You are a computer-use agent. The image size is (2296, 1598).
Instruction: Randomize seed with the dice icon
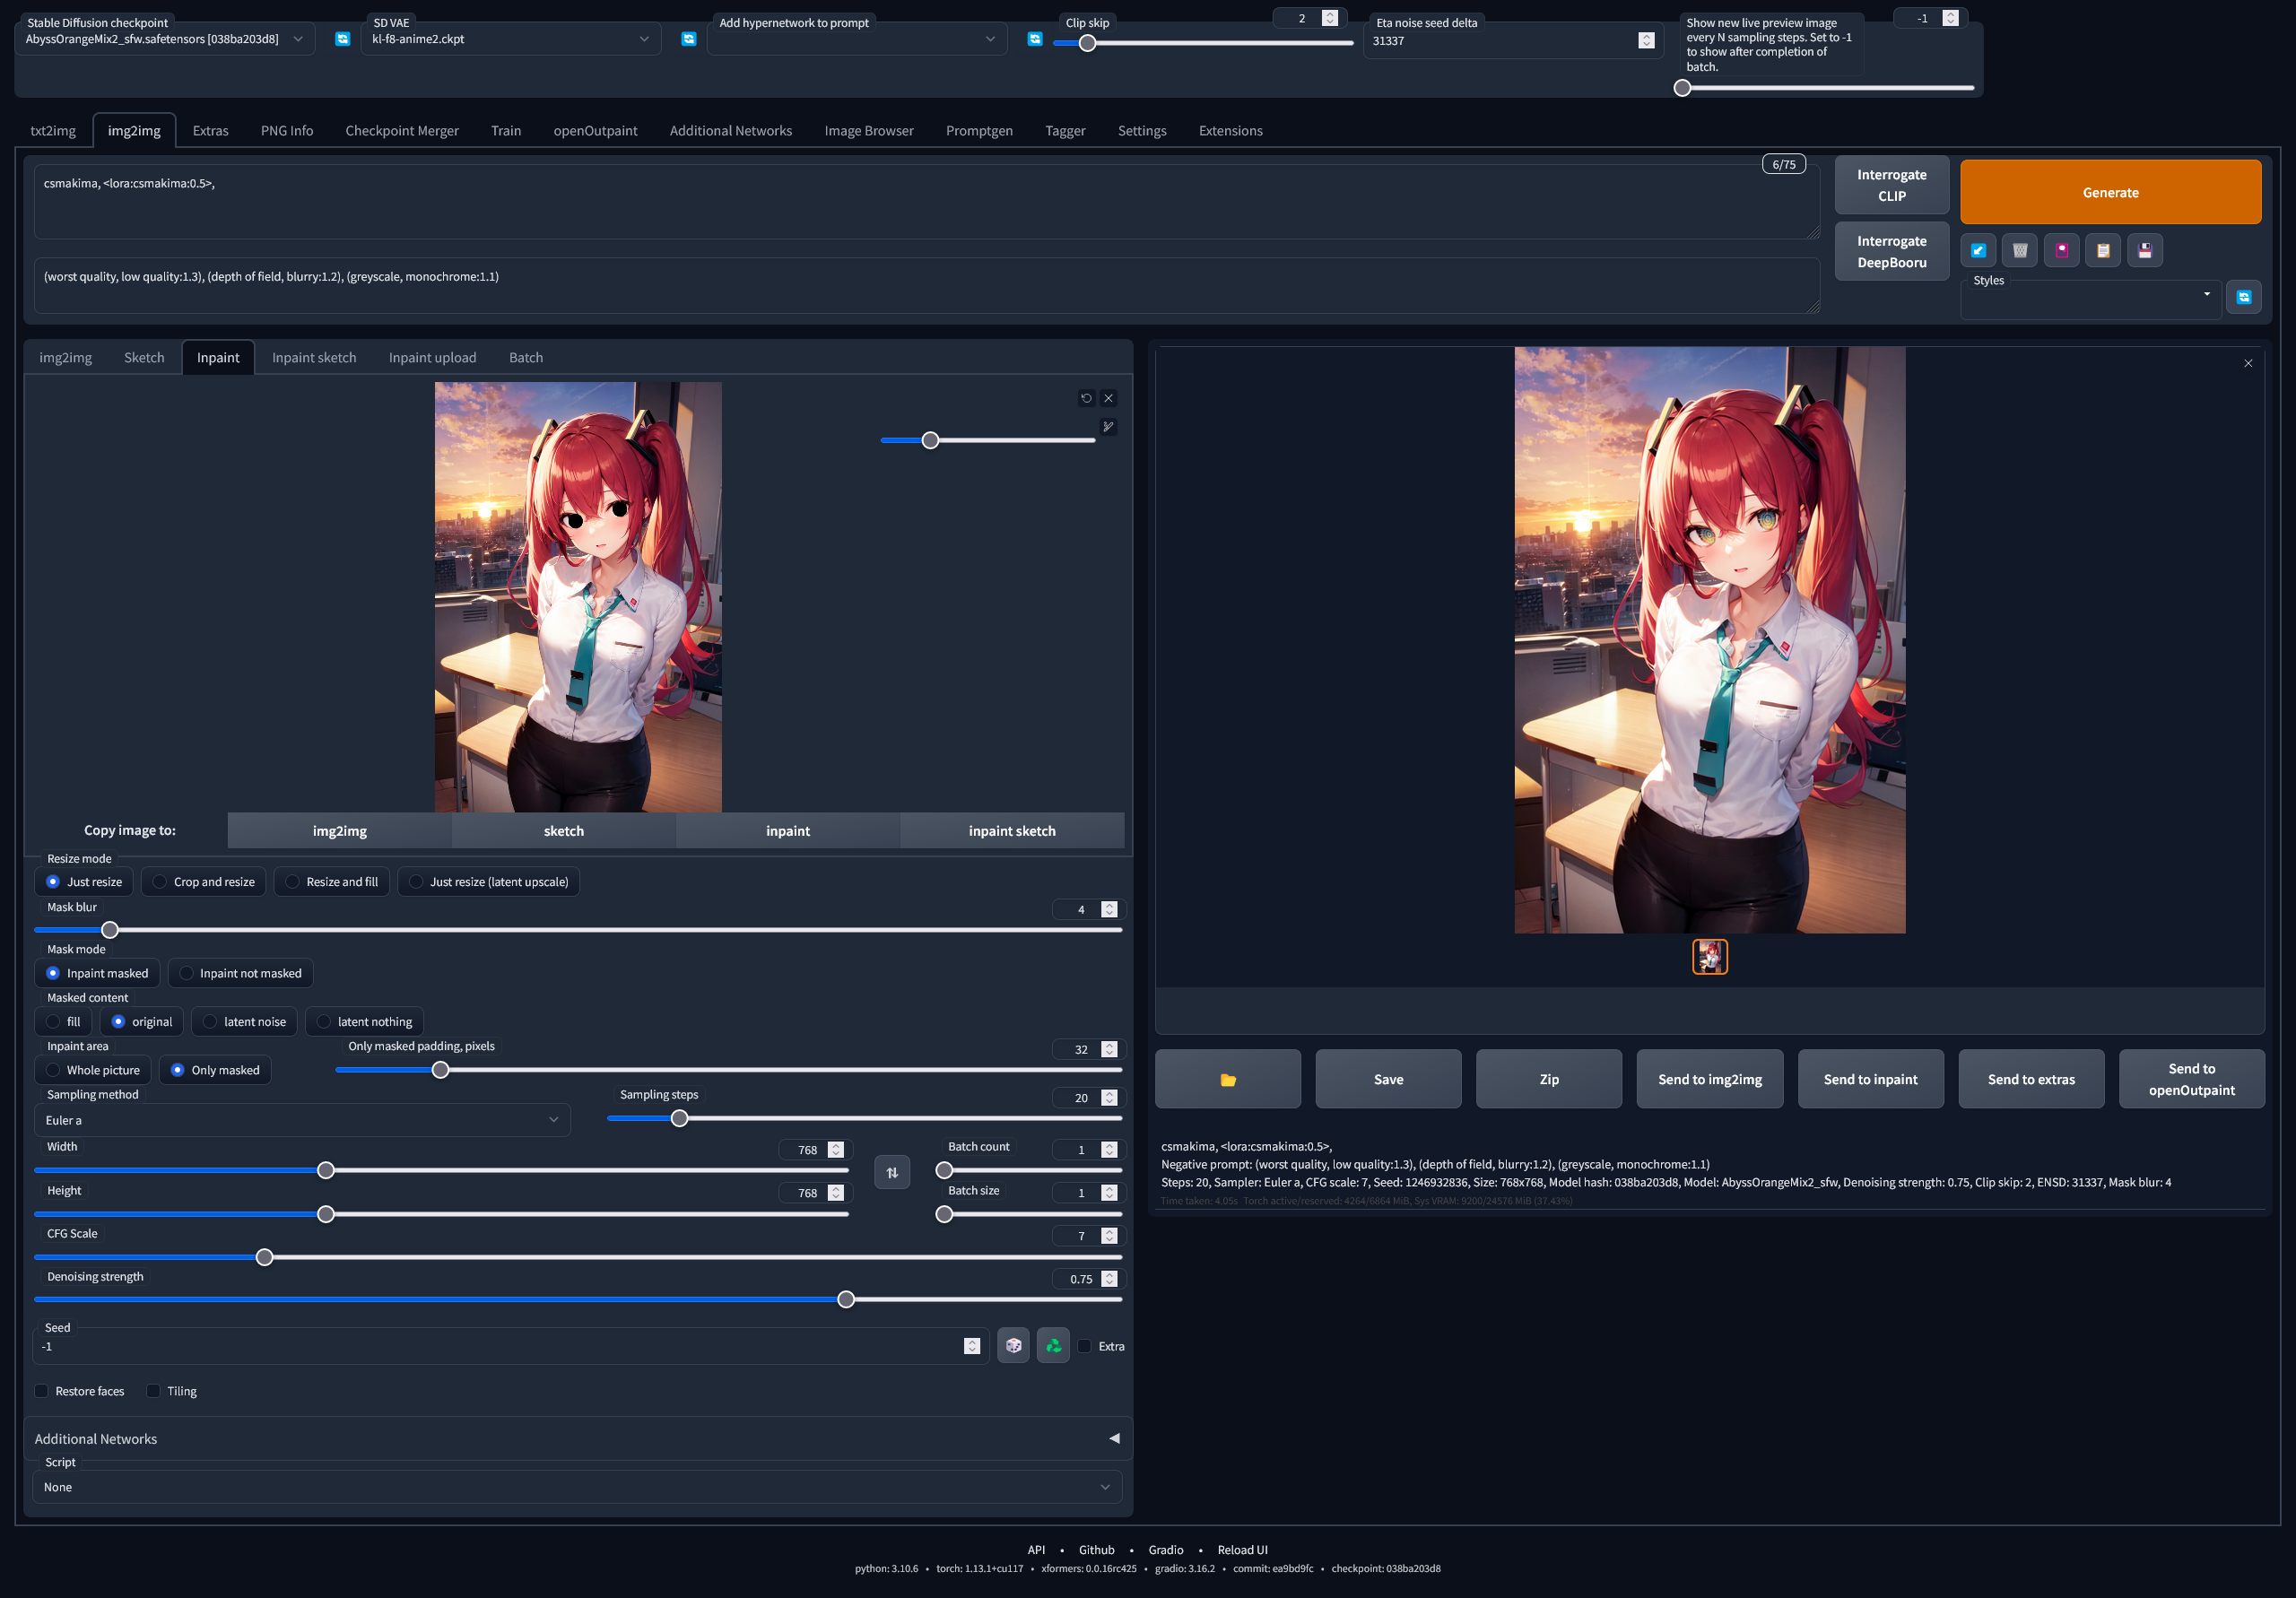coord(1013,1346)
